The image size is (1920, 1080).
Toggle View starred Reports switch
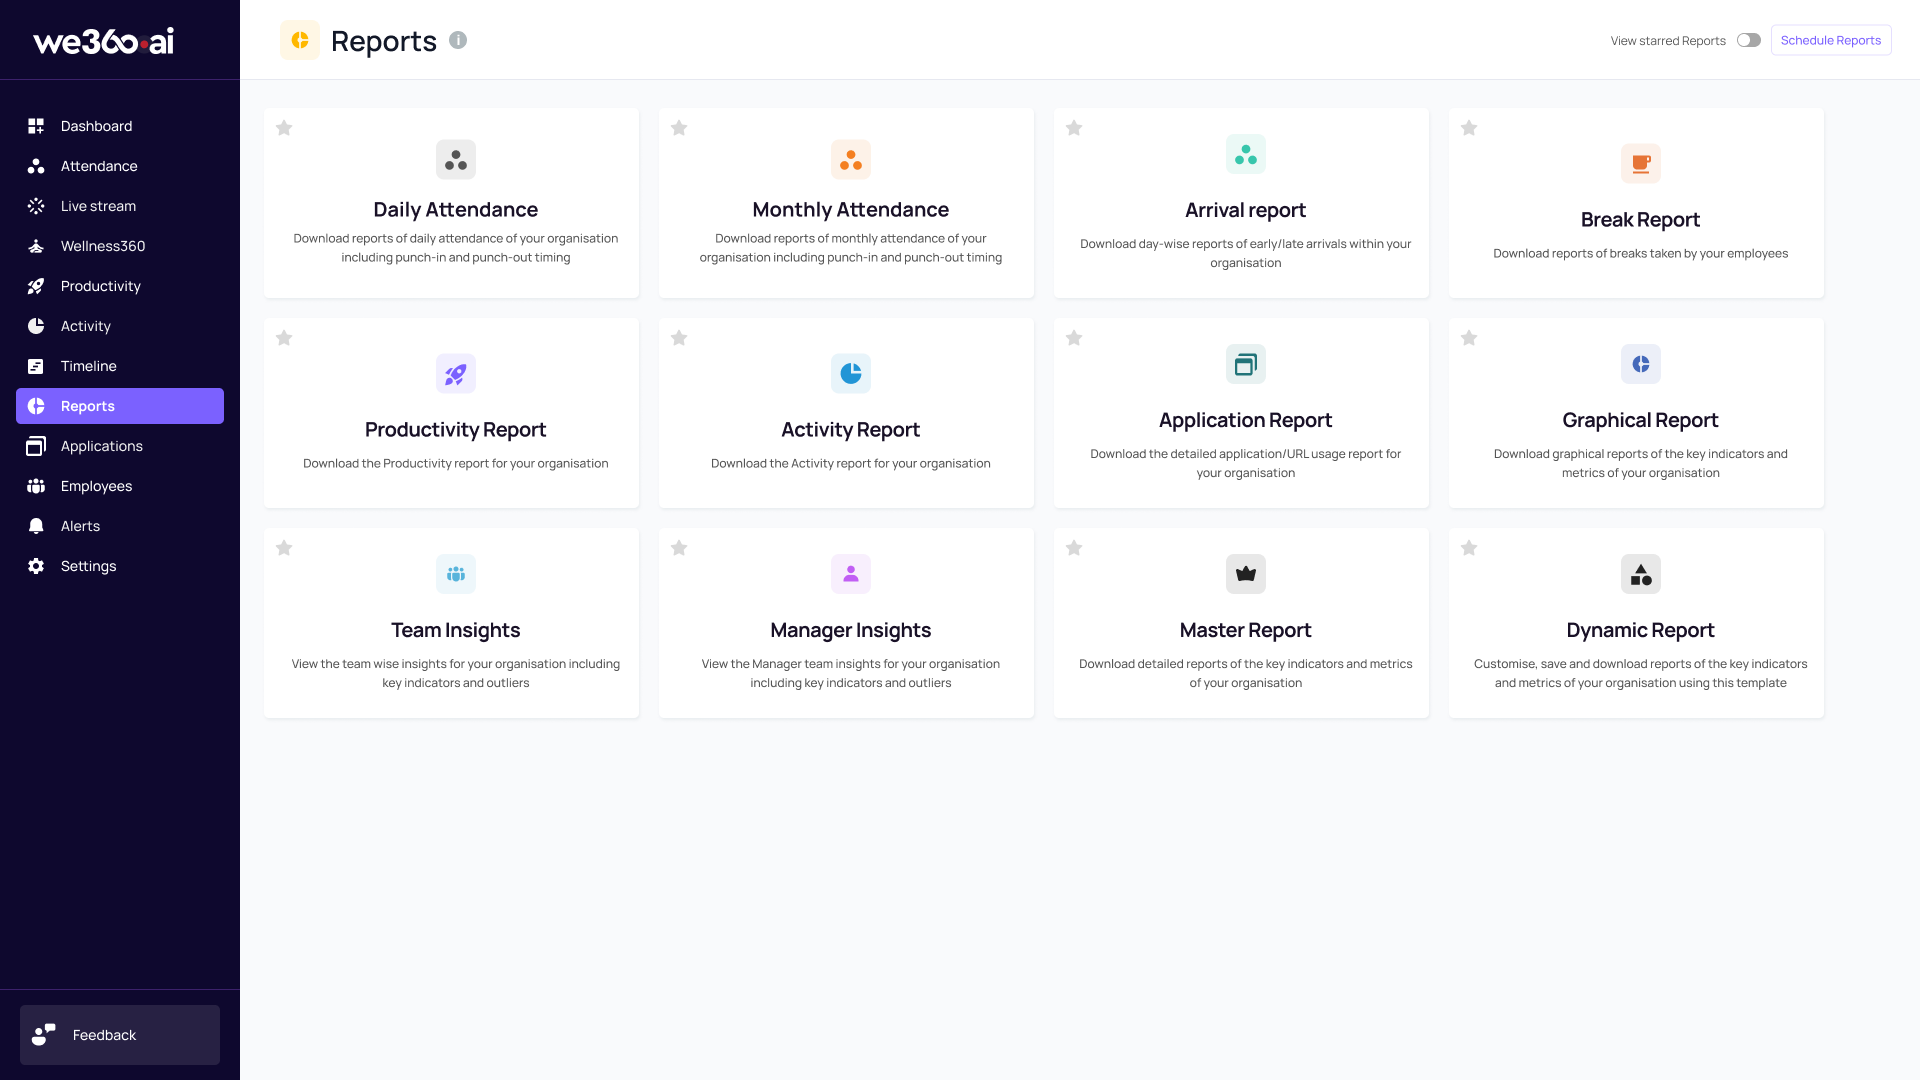point(1749,40)
